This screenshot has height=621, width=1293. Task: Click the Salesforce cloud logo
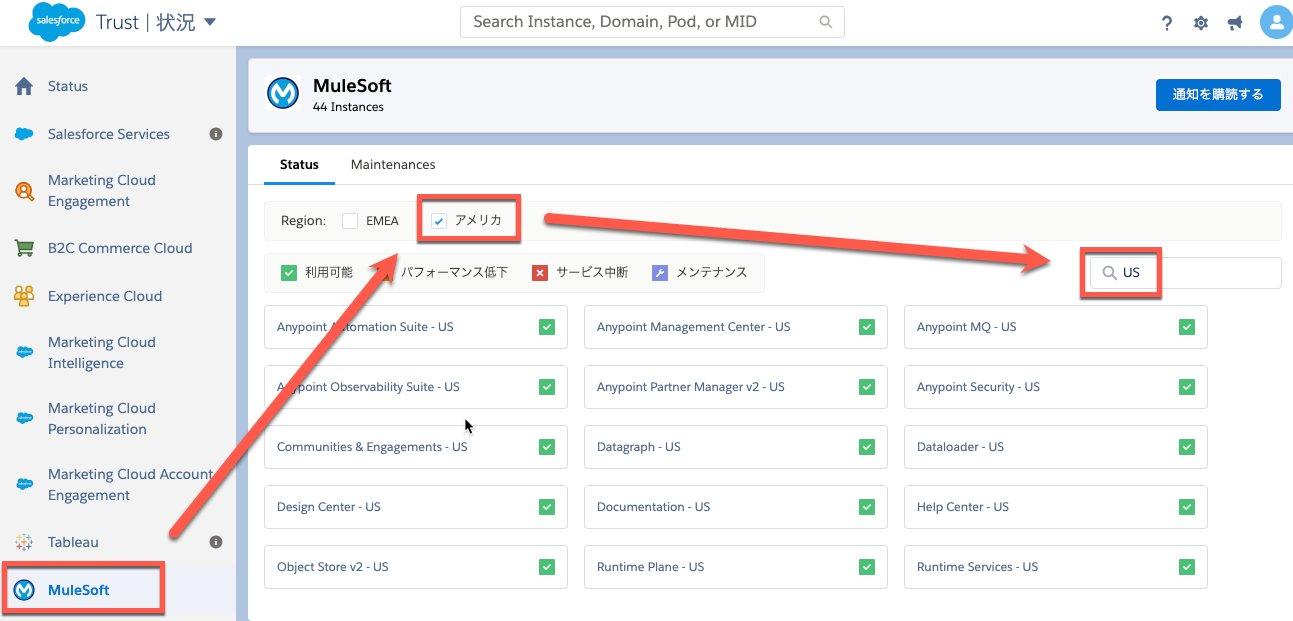57,22
